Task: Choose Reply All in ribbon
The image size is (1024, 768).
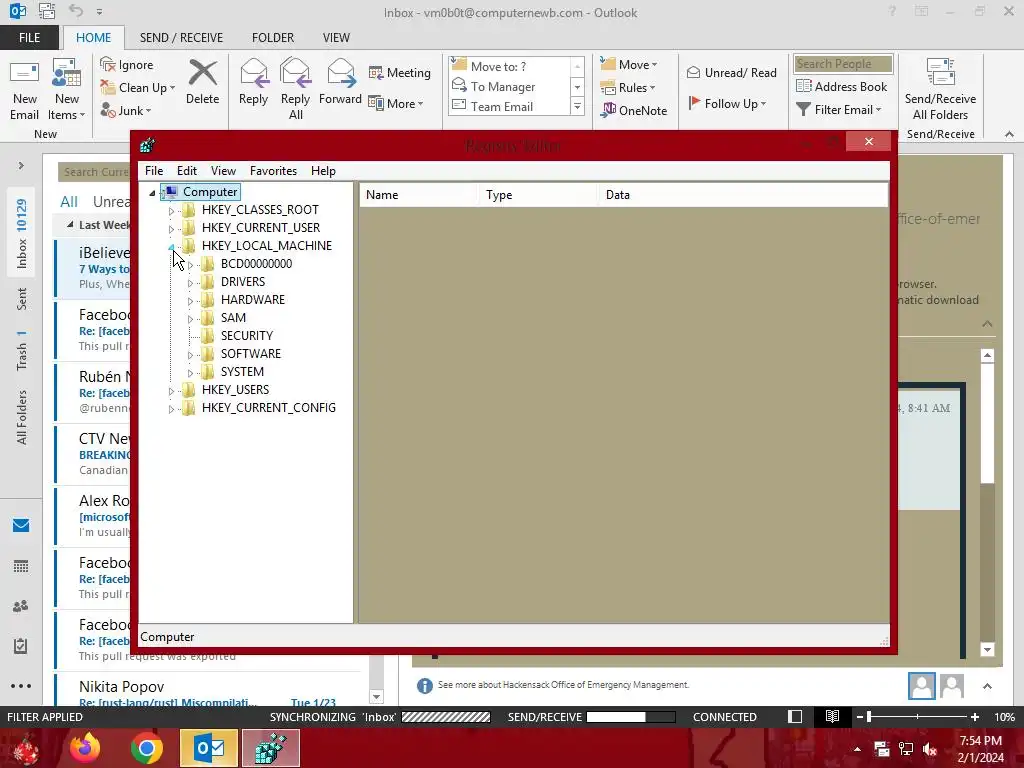Action: pyautogui.click(x=295, y=89)
